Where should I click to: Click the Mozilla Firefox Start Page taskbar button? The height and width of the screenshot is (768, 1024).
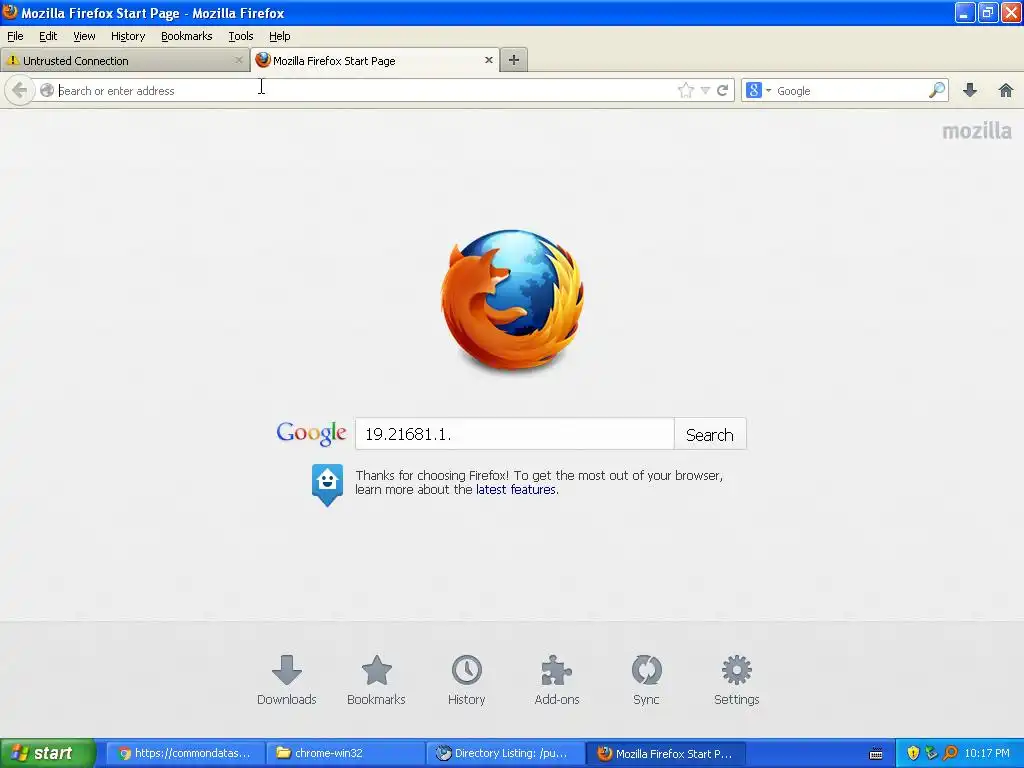point(666,753)
